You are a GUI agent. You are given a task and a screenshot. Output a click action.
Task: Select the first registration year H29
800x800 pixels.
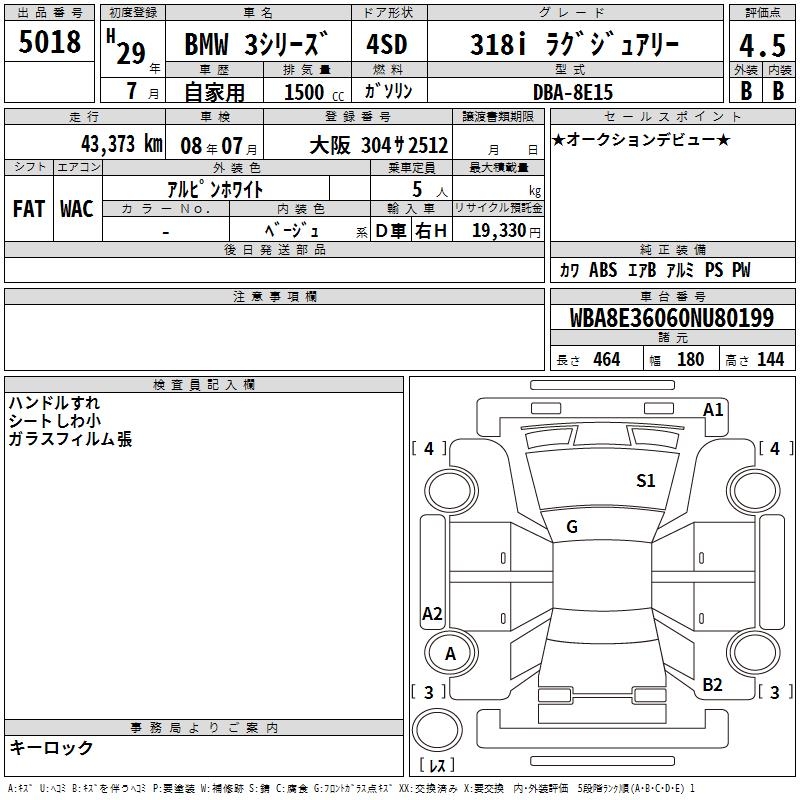click(127, 48)
